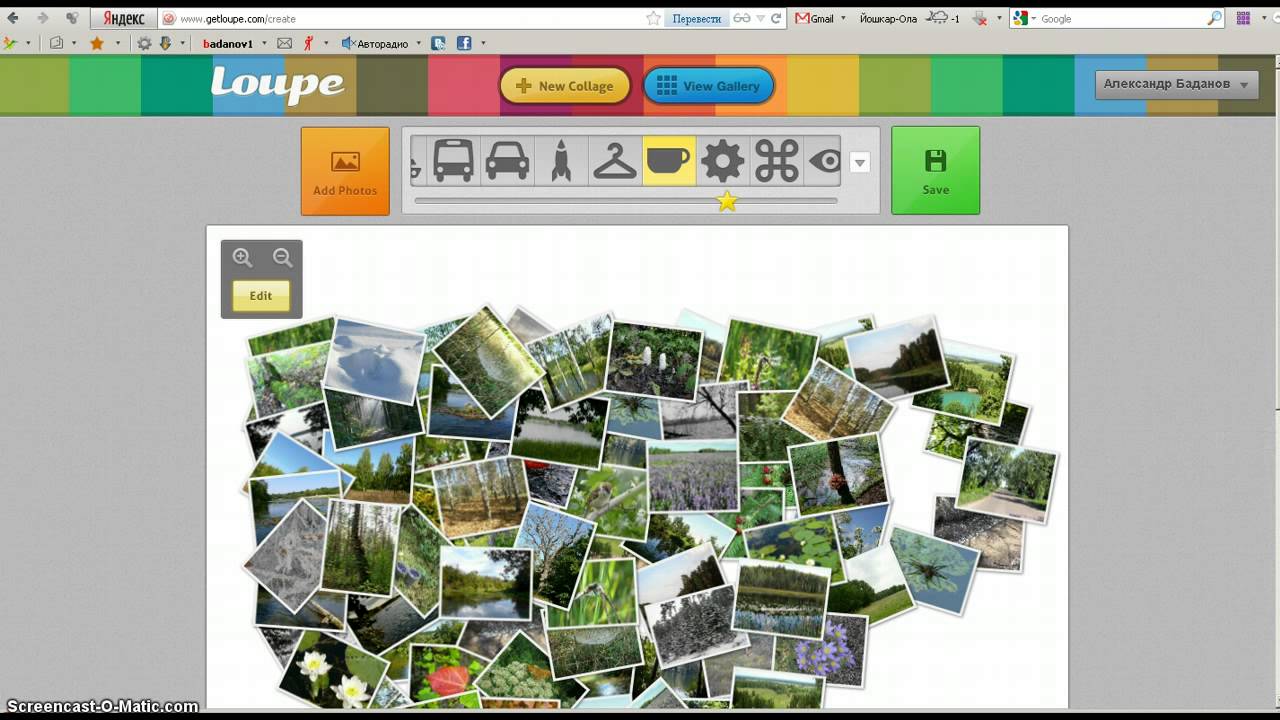Click the red figure icon in toolbar
This screenshot has width=1280, height=720.
click(309, 43)
